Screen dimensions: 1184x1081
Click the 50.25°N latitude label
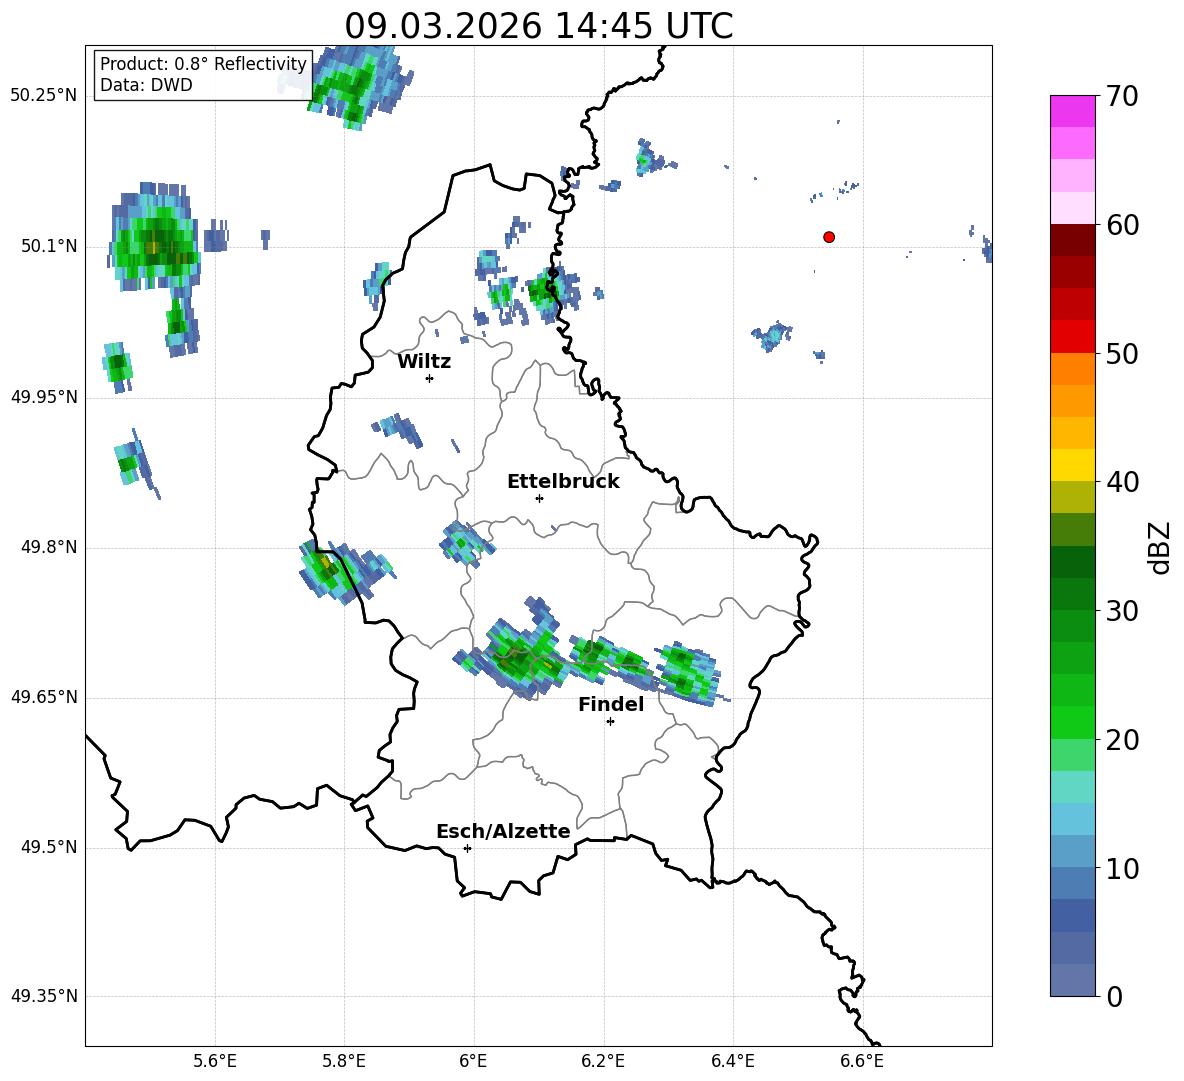tap(44, 96)
